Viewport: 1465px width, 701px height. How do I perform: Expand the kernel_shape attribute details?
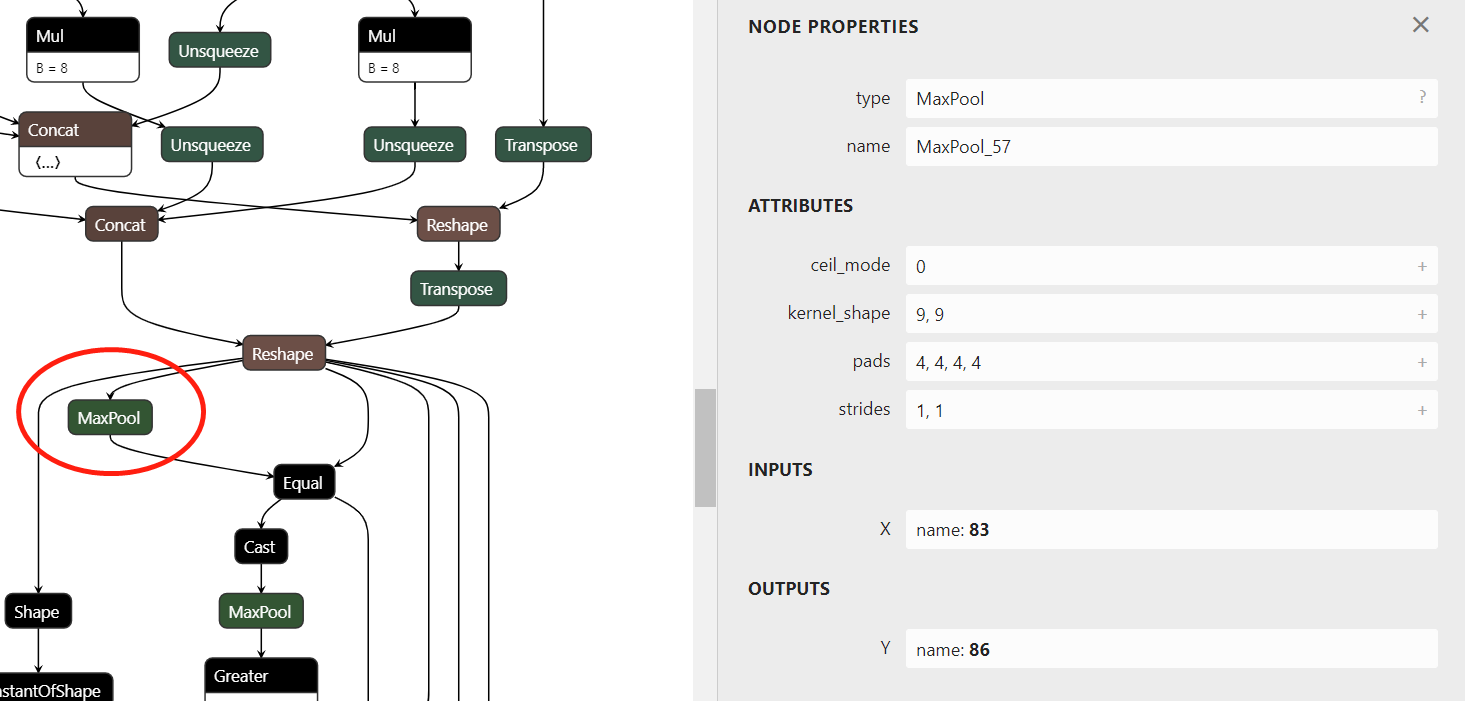[x=1422, y=314]
